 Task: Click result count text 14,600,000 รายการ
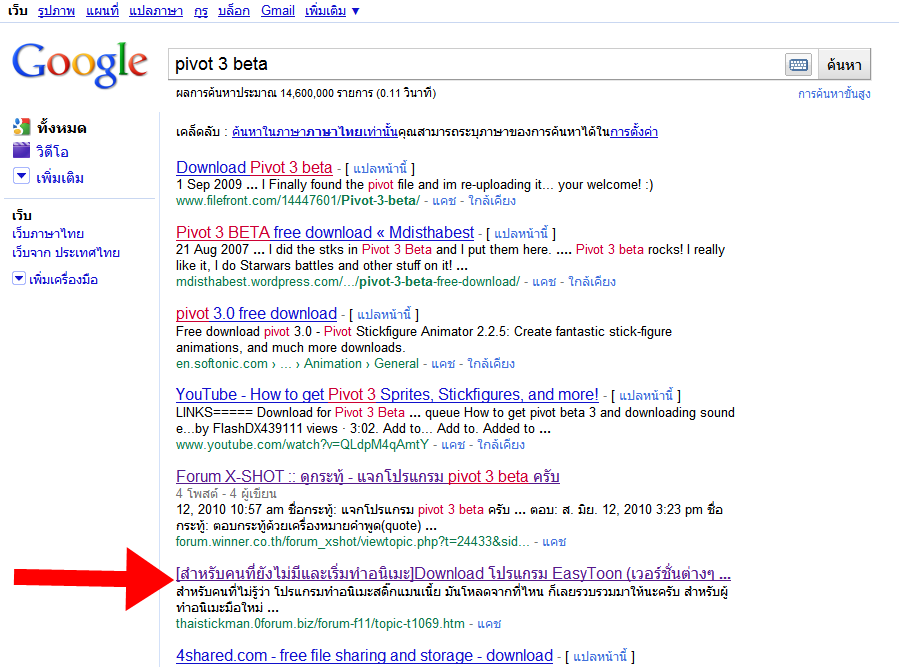pos(326,93)
